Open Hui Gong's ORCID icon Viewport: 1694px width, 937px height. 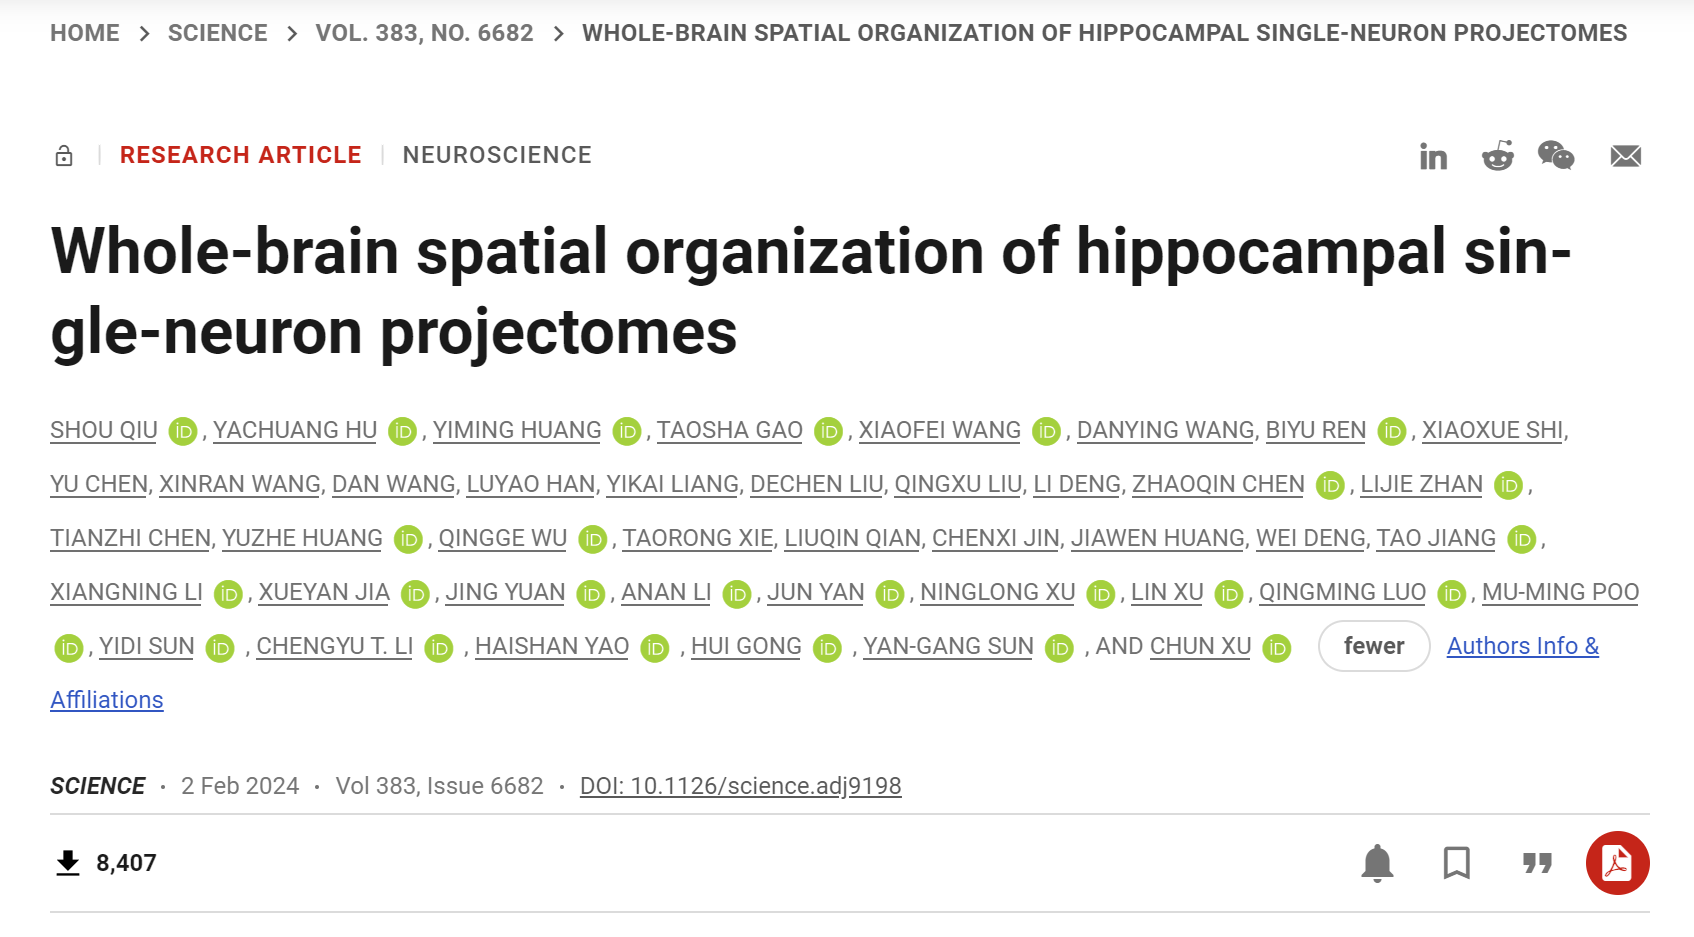[827, 648]
